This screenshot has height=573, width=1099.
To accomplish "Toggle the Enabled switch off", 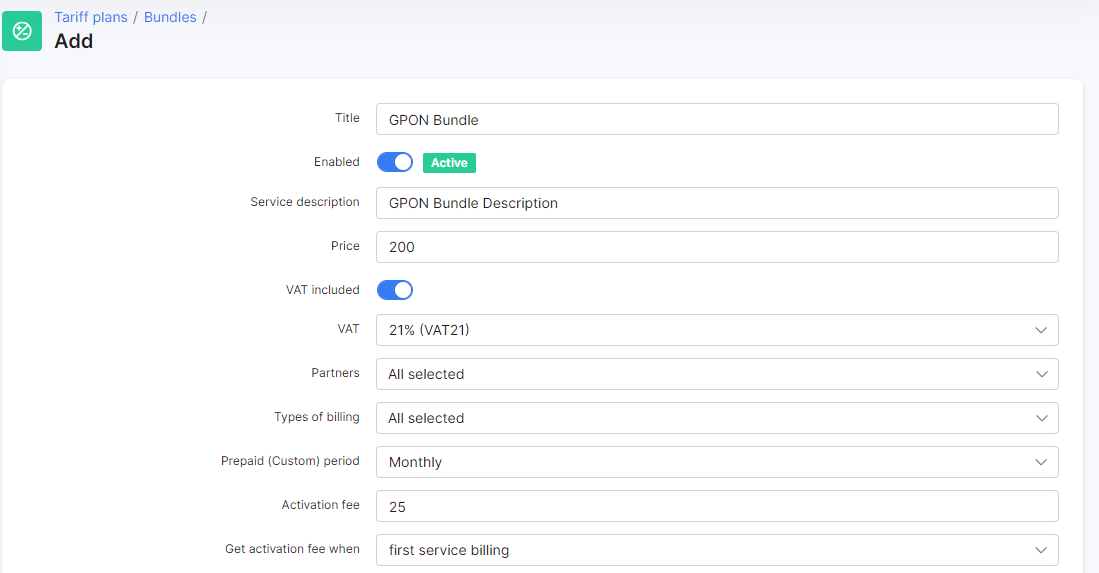I will [x=395, y=162].
